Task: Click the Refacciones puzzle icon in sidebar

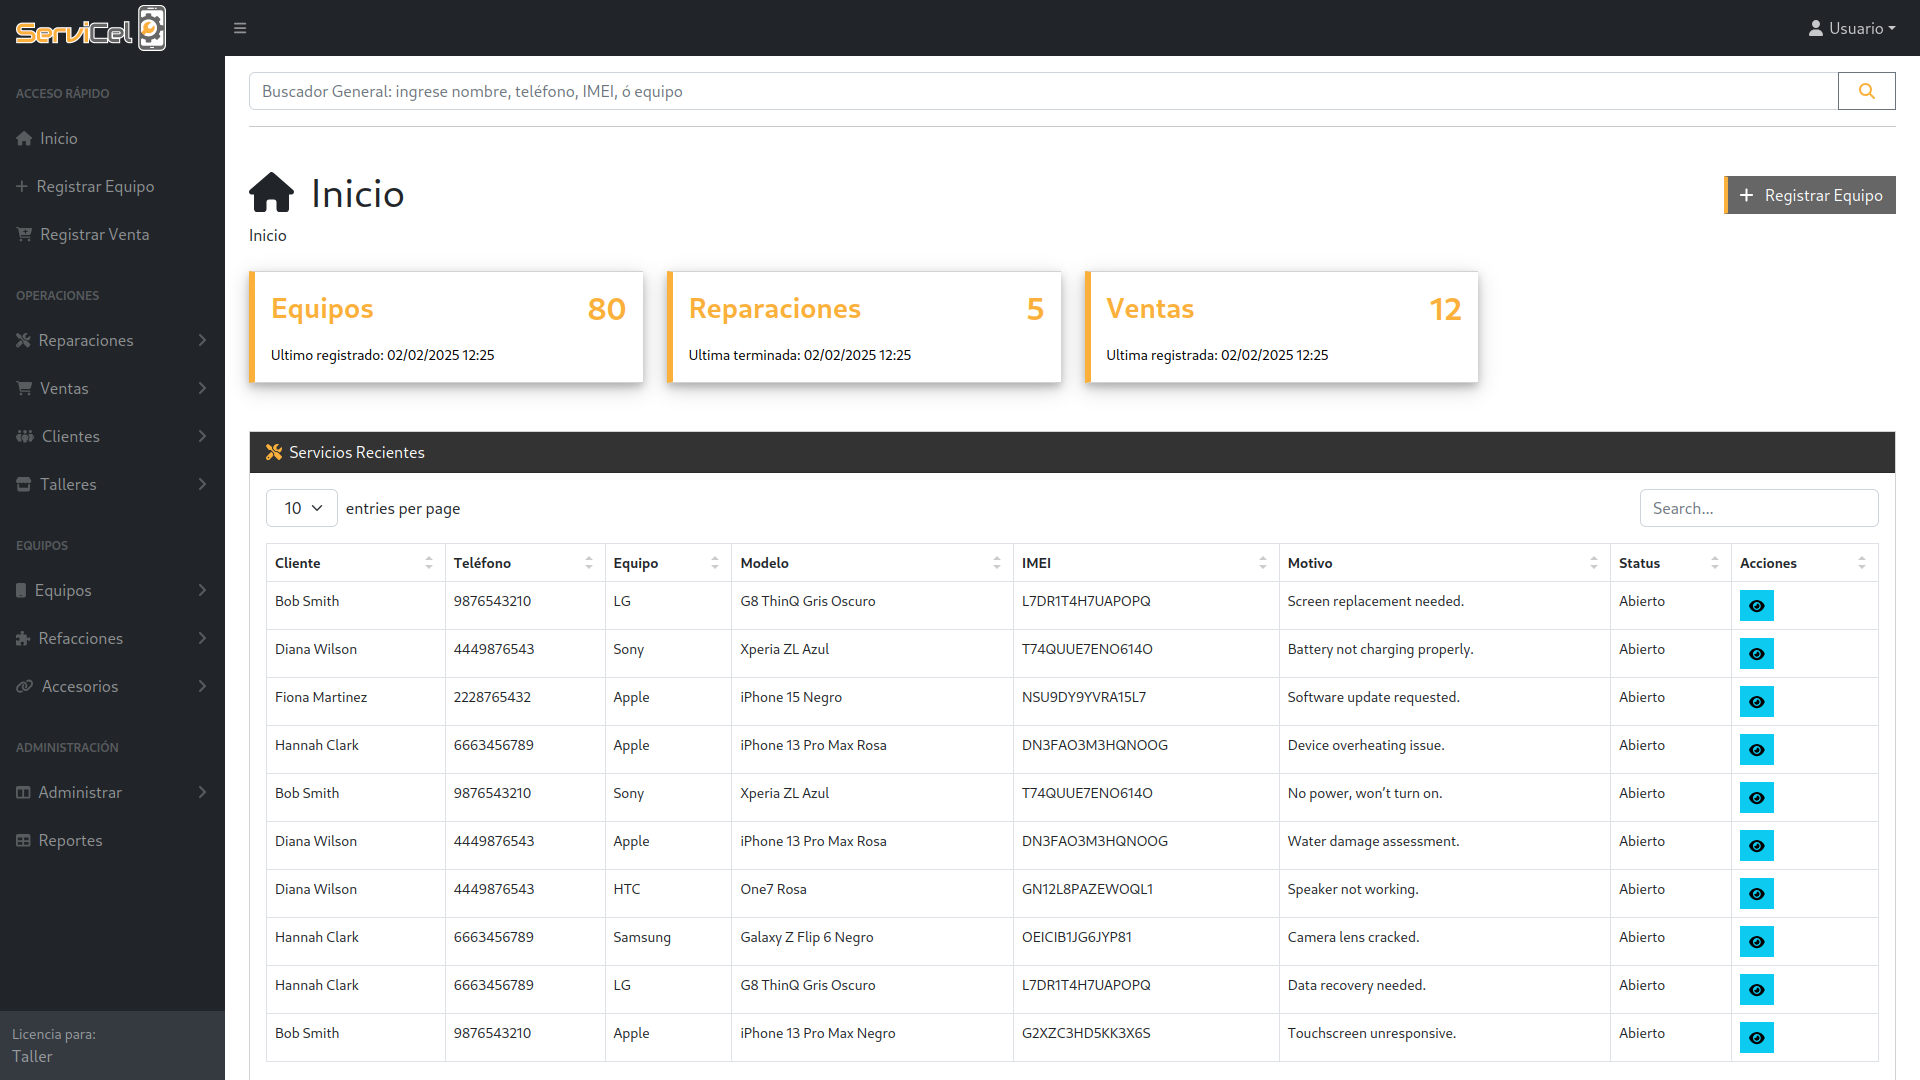Action: click(23, 638)
